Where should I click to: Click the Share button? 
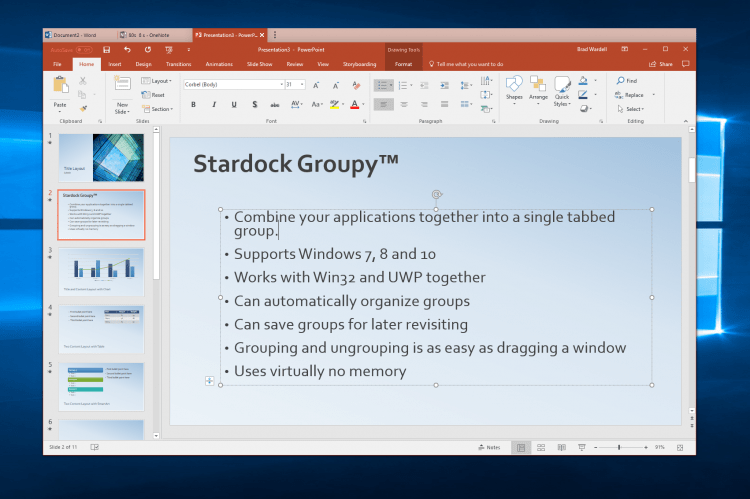pyautogui.click(x=661, y=64)
